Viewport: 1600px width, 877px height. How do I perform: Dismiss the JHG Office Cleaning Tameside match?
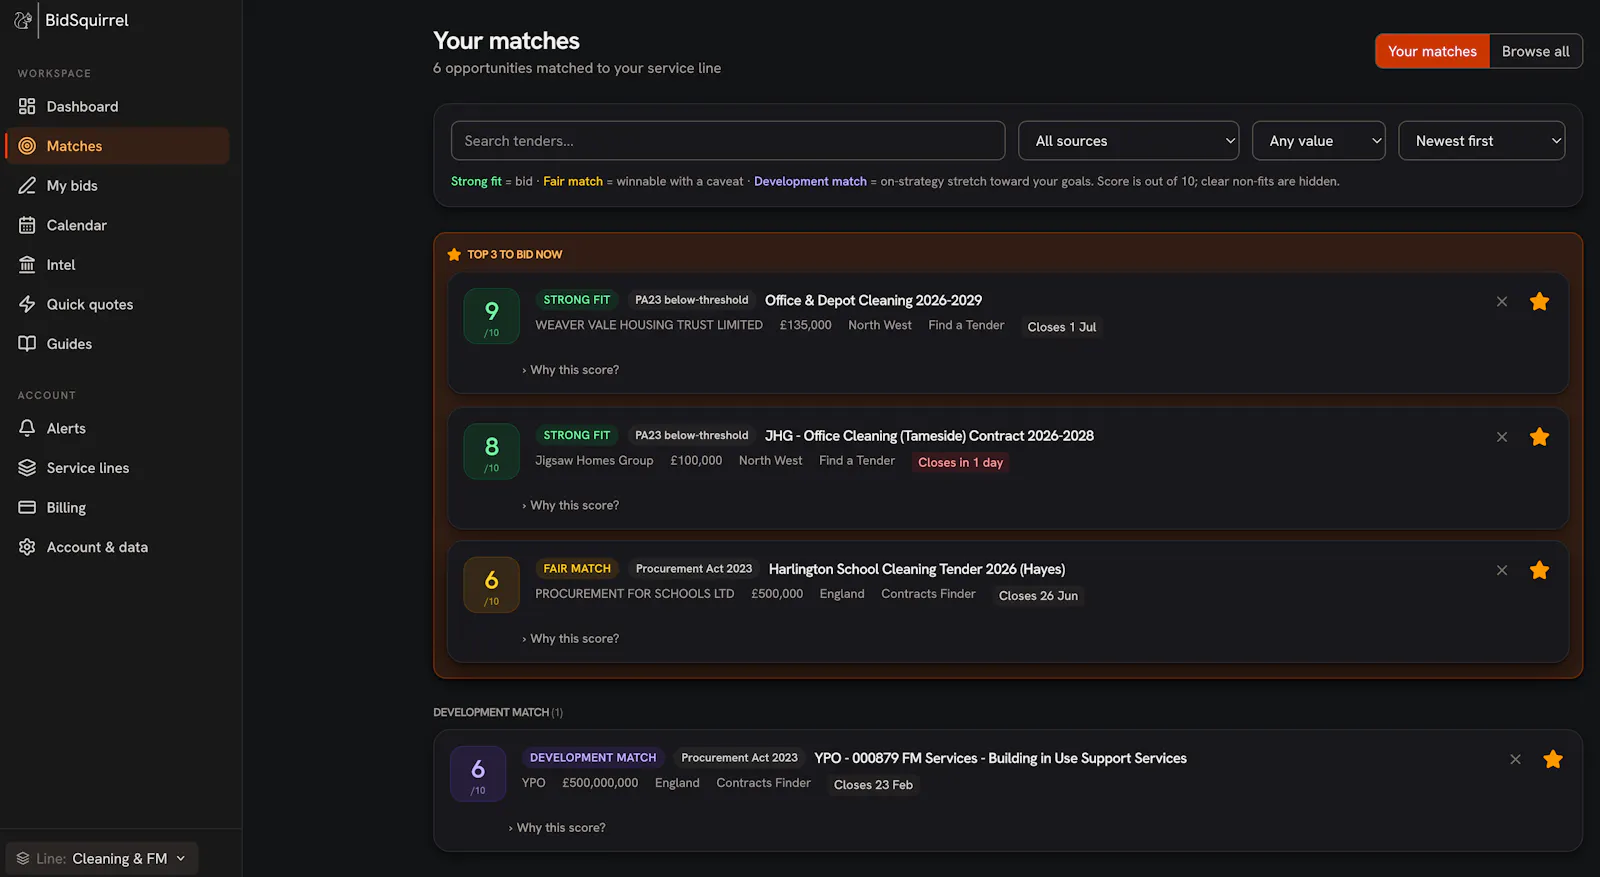pyautogui.click(x=1502, y=437)
